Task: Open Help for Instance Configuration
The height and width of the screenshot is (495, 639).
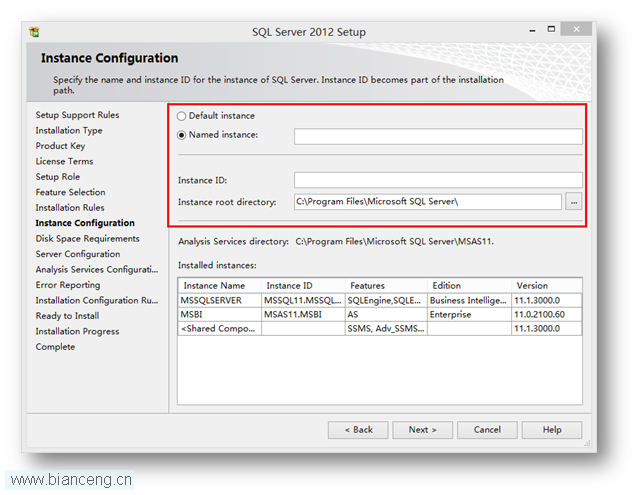Action: click(x=552, y=430)
